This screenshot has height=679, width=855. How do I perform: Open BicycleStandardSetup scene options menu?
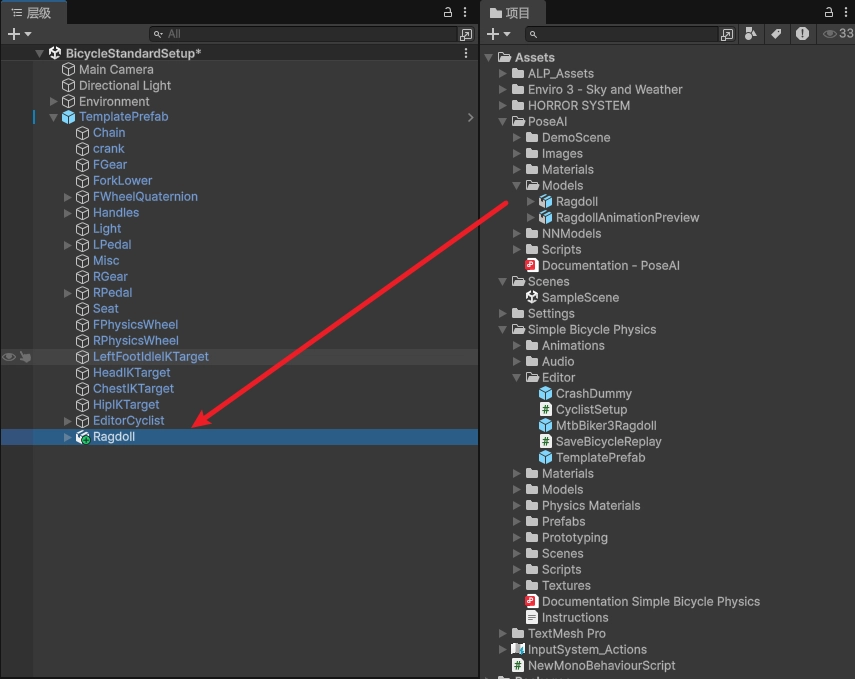pos(466,53)
